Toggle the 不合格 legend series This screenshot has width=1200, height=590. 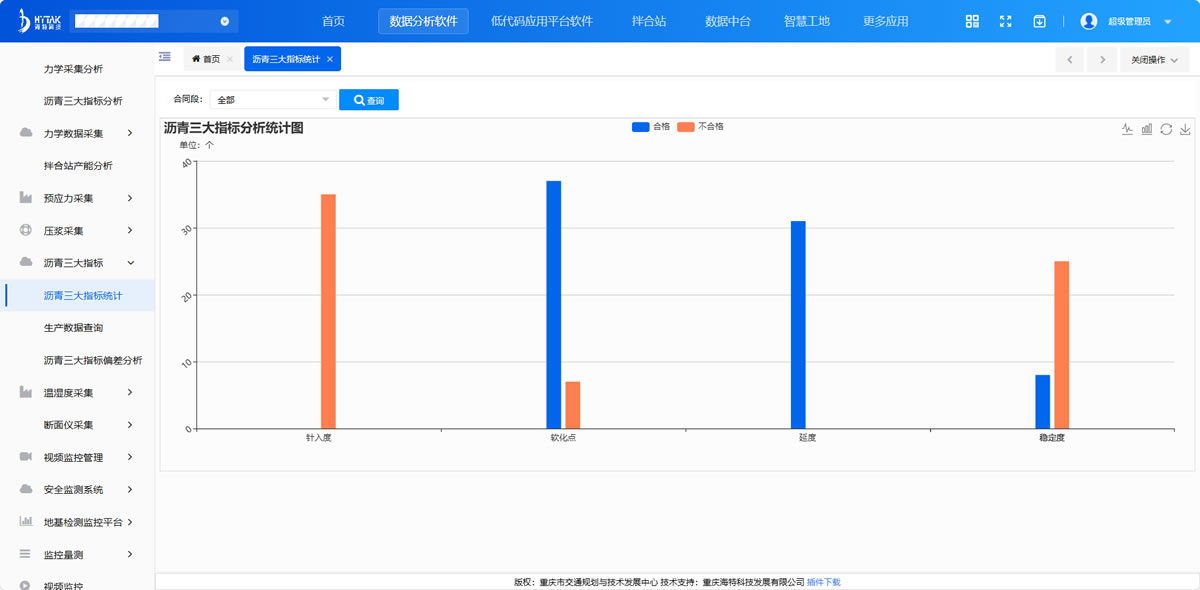[700, 127]
